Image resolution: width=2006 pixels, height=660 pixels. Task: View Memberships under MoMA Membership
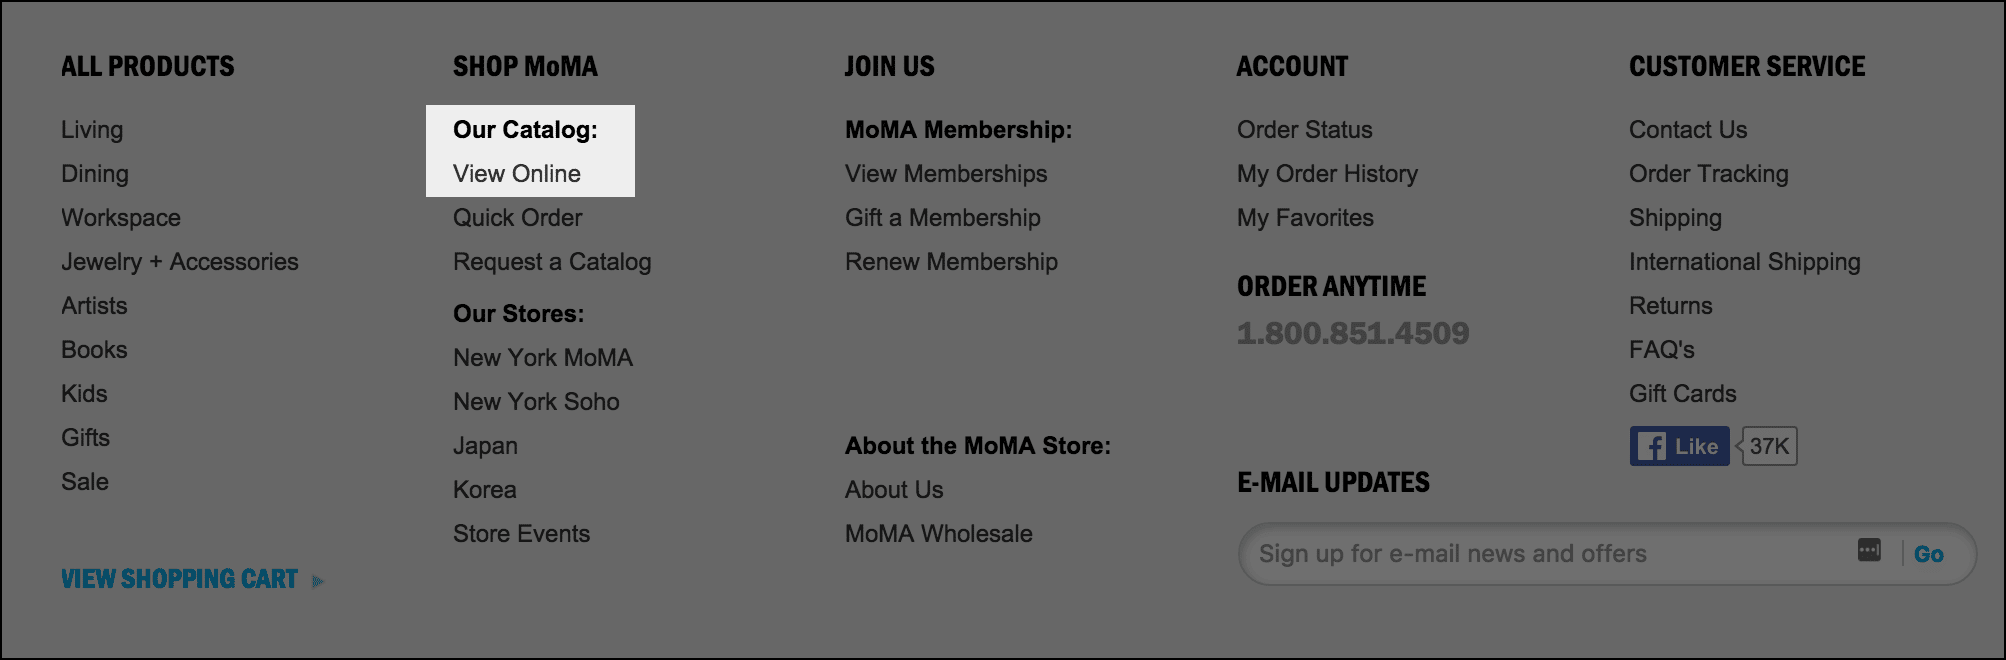click(x=946, y=174)
